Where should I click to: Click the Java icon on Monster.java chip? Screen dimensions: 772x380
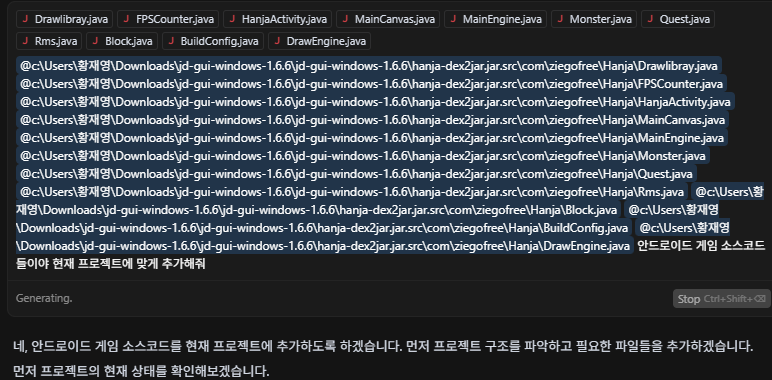pyautogui.click(x=560, y=19)
